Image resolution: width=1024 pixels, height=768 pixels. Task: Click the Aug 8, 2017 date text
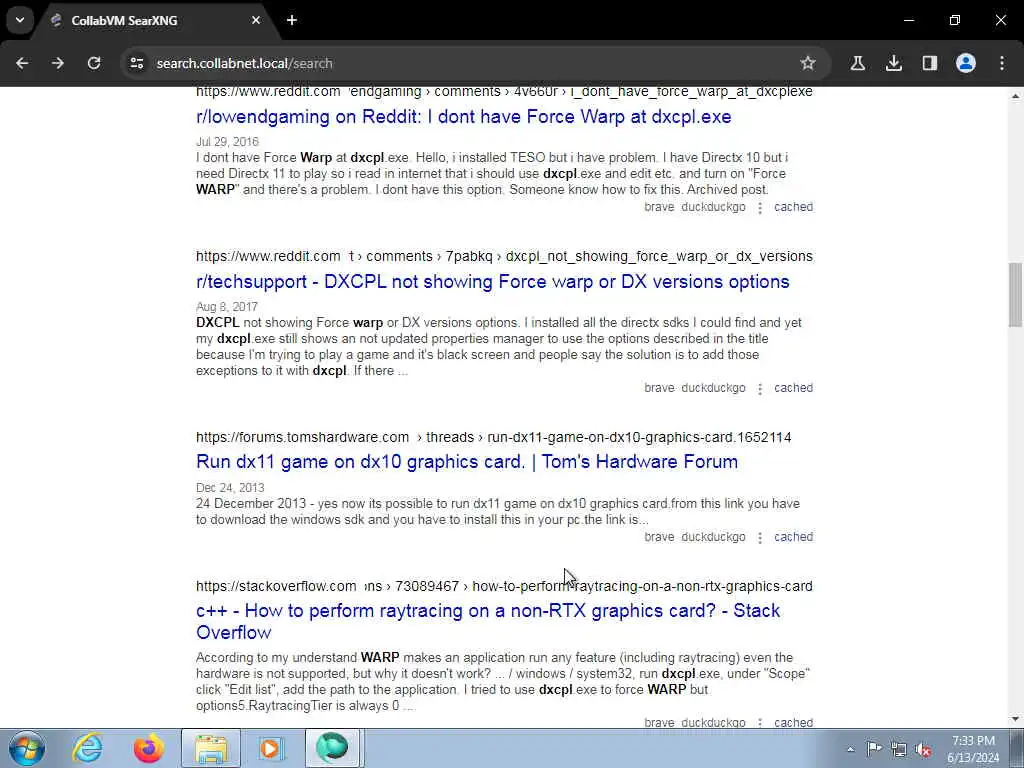point(227,307)
